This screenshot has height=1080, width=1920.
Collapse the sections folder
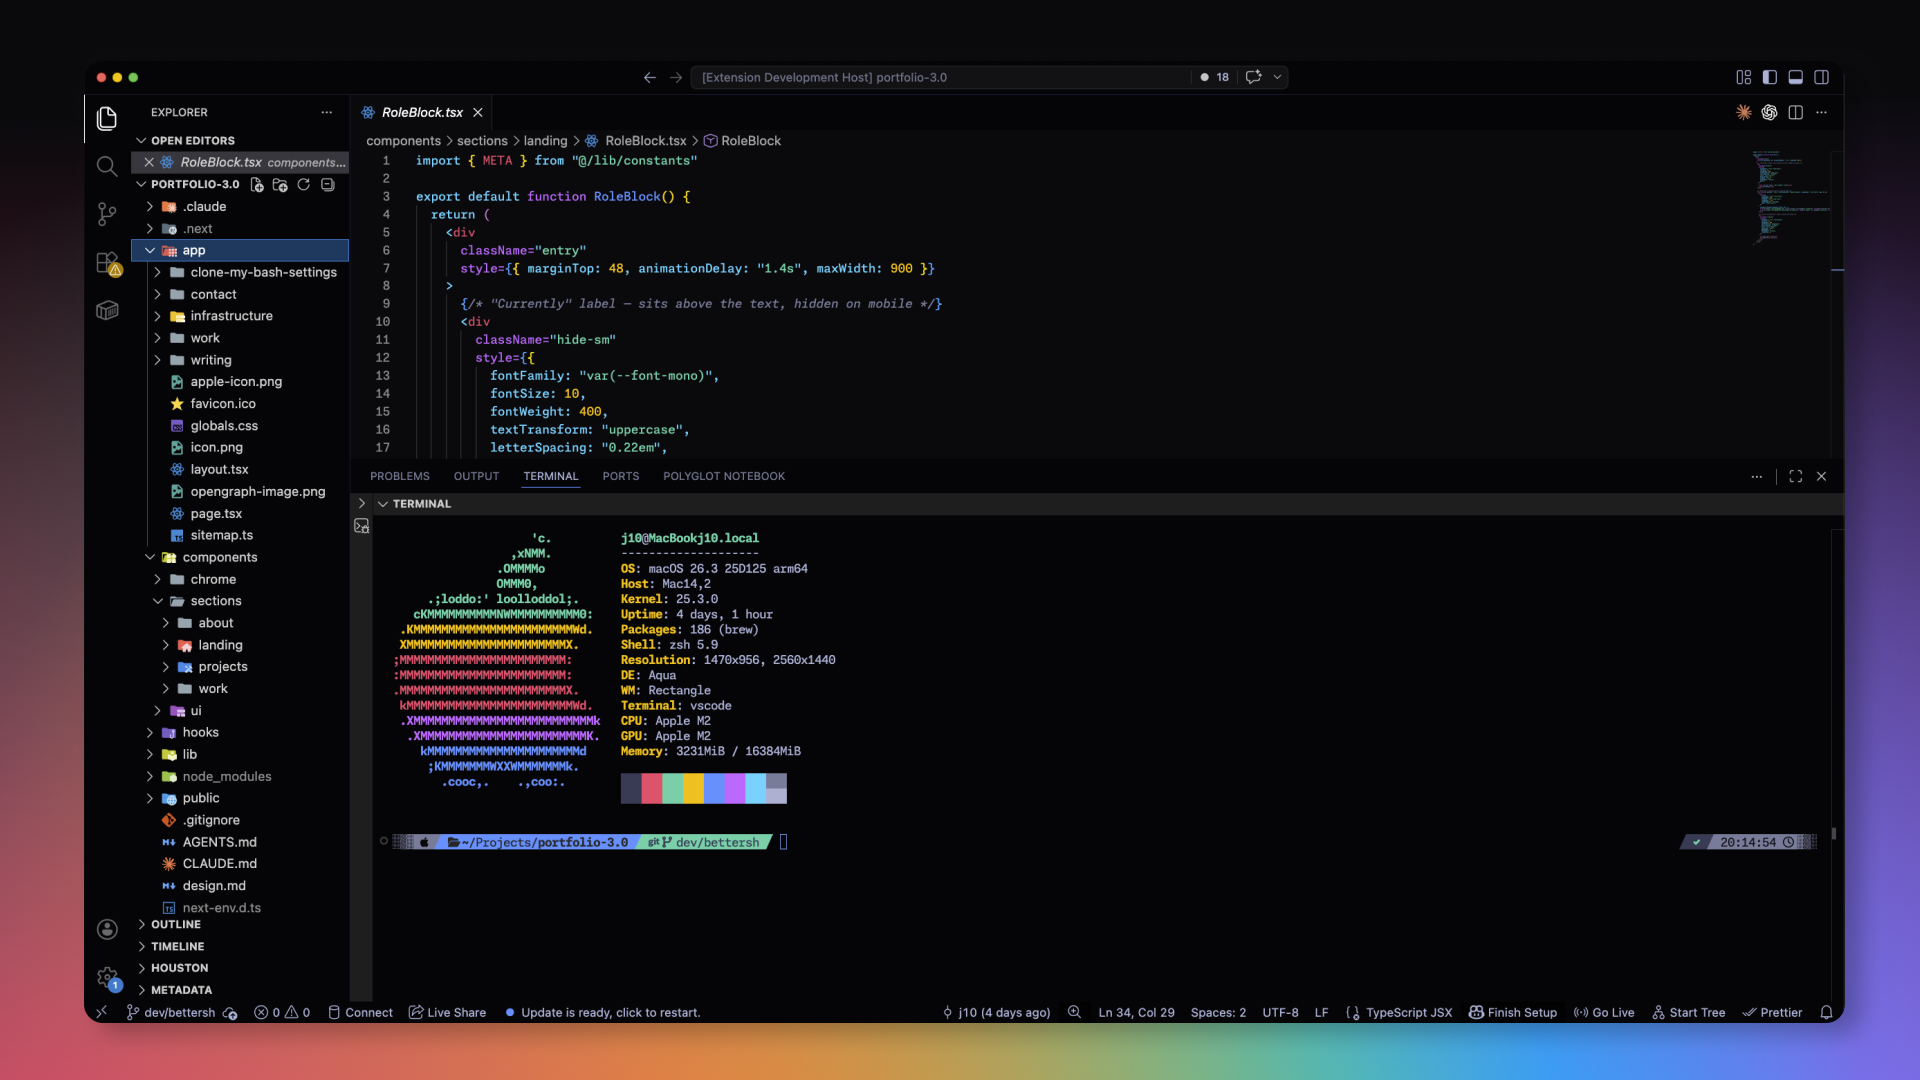215,601
